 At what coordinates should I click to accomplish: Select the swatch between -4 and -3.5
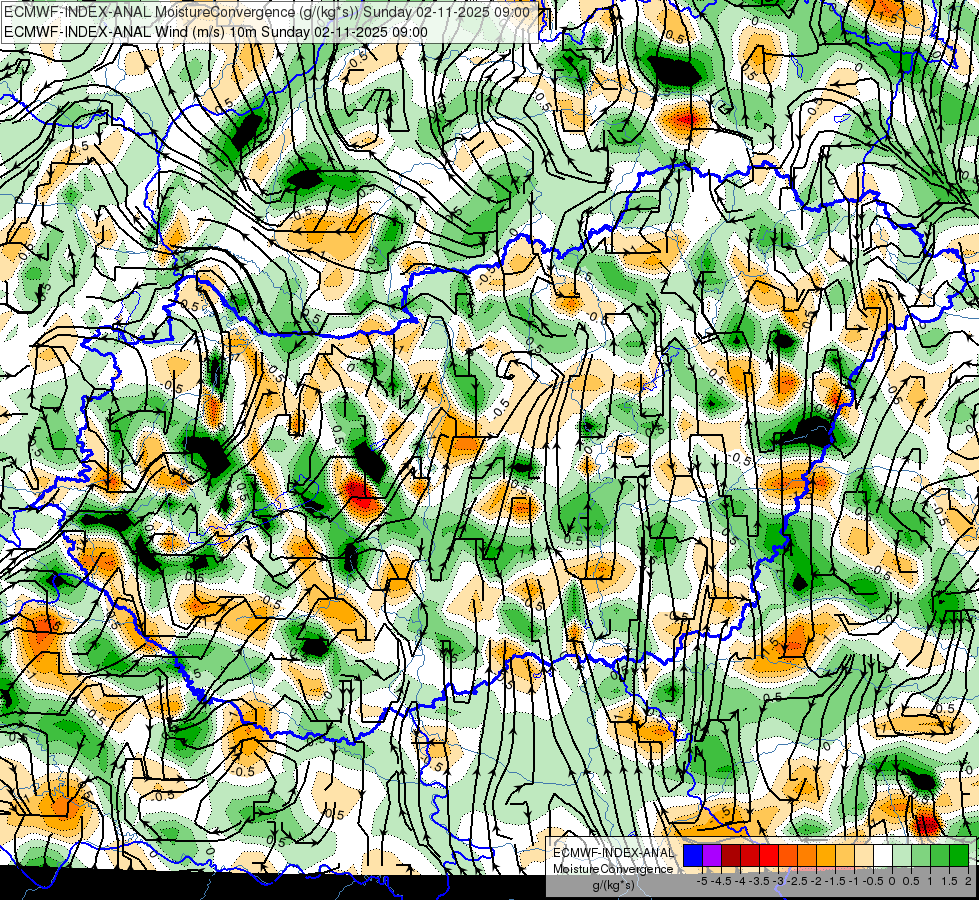click(x=750, y=855)
